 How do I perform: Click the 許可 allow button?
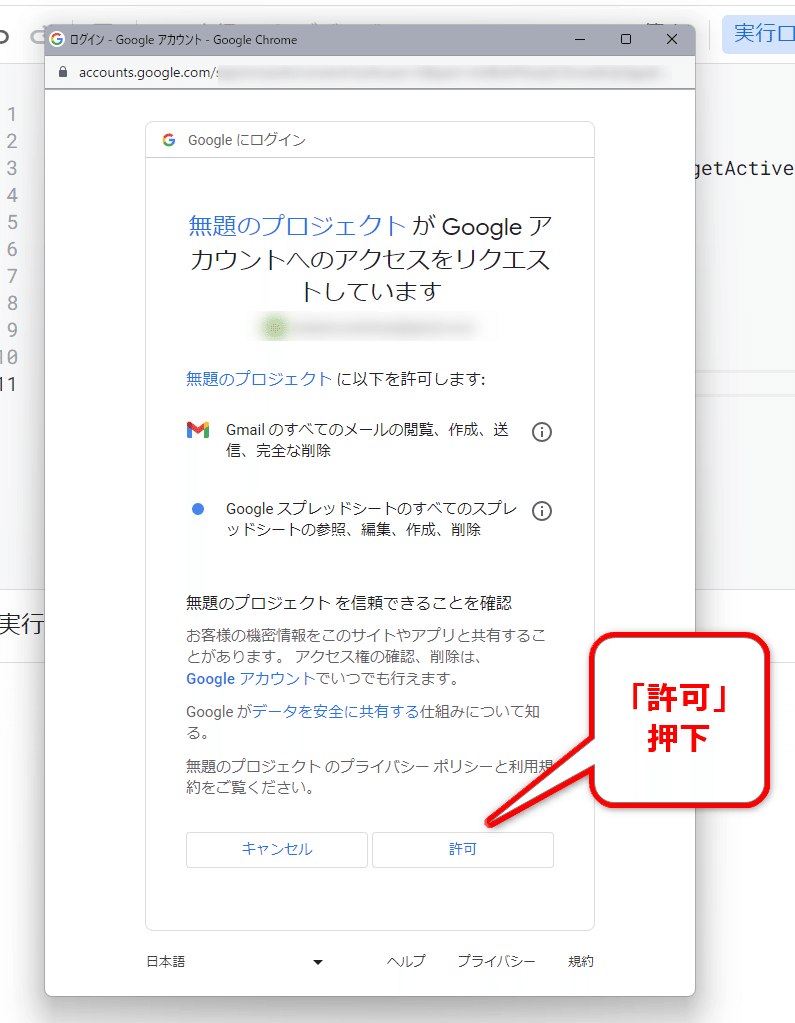click(462, 849)
